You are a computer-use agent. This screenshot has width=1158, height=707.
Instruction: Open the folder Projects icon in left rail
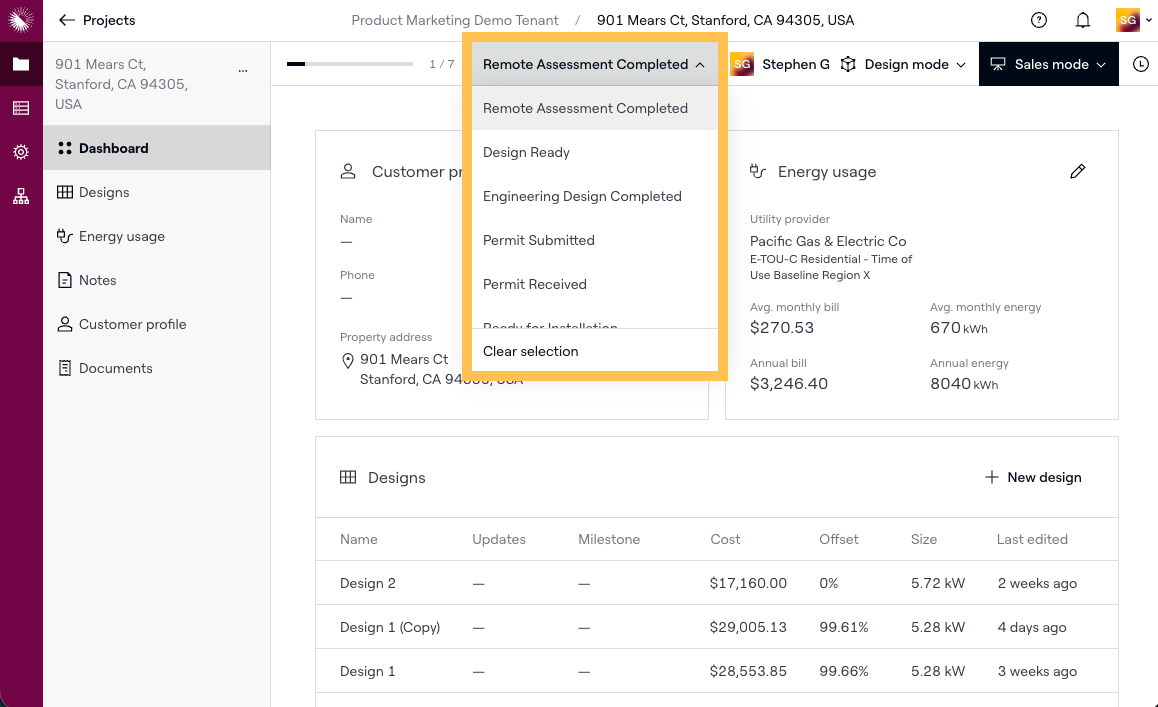tap(21, 64)
